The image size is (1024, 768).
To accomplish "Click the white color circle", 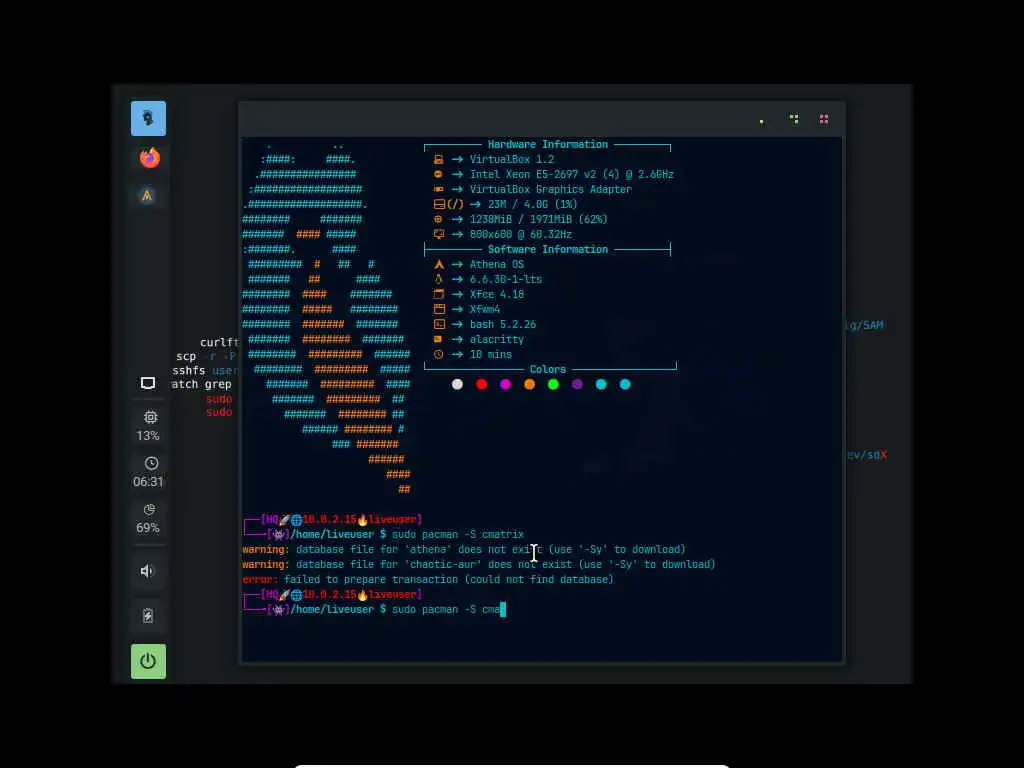I will (457, 384).
